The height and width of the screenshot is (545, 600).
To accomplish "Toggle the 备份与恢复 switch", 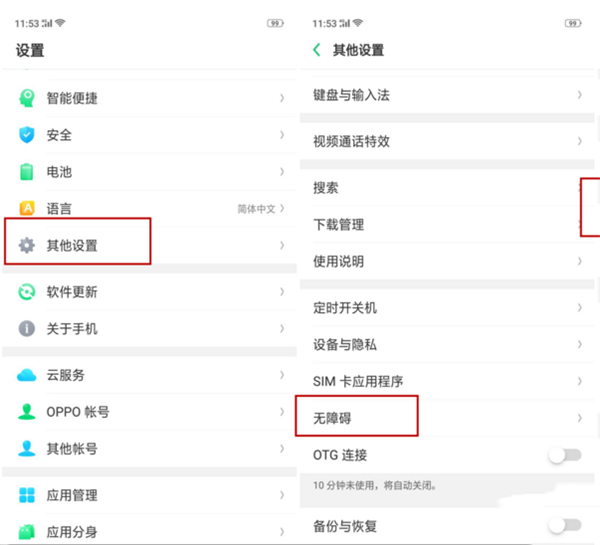I will click(x=564, y=525).
